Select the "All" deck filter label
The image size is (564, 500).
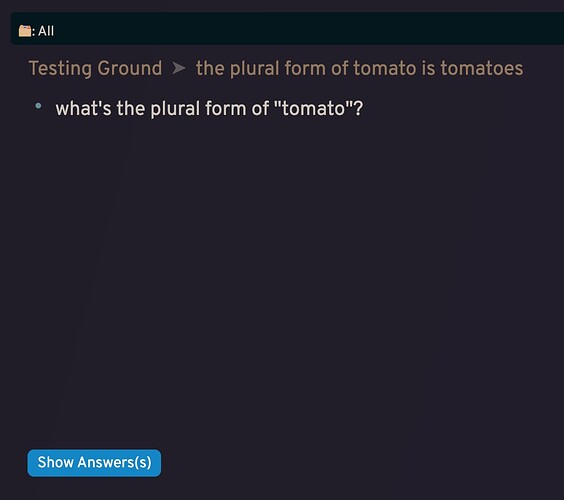click(46, 31)
